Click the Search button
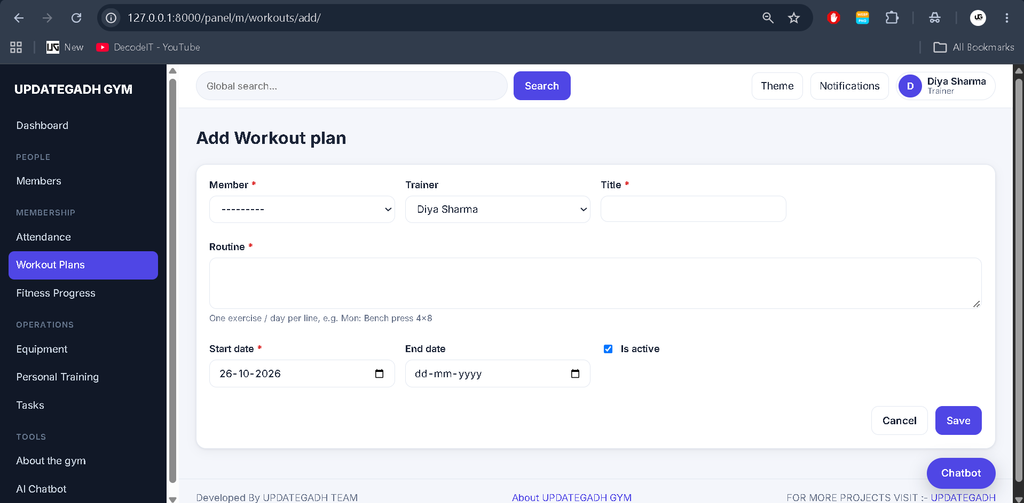 [542, 86]
